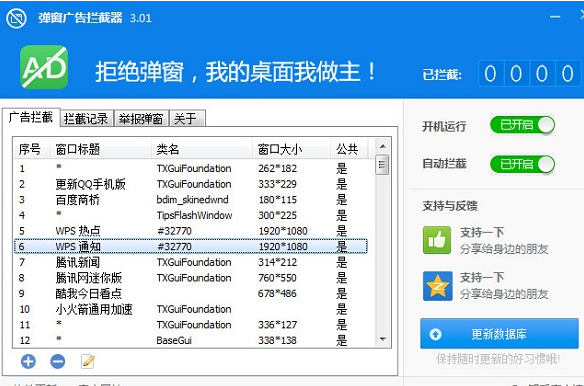Click the list scrollbar up arrow
584x386 pixels.
tap(383, 146)
